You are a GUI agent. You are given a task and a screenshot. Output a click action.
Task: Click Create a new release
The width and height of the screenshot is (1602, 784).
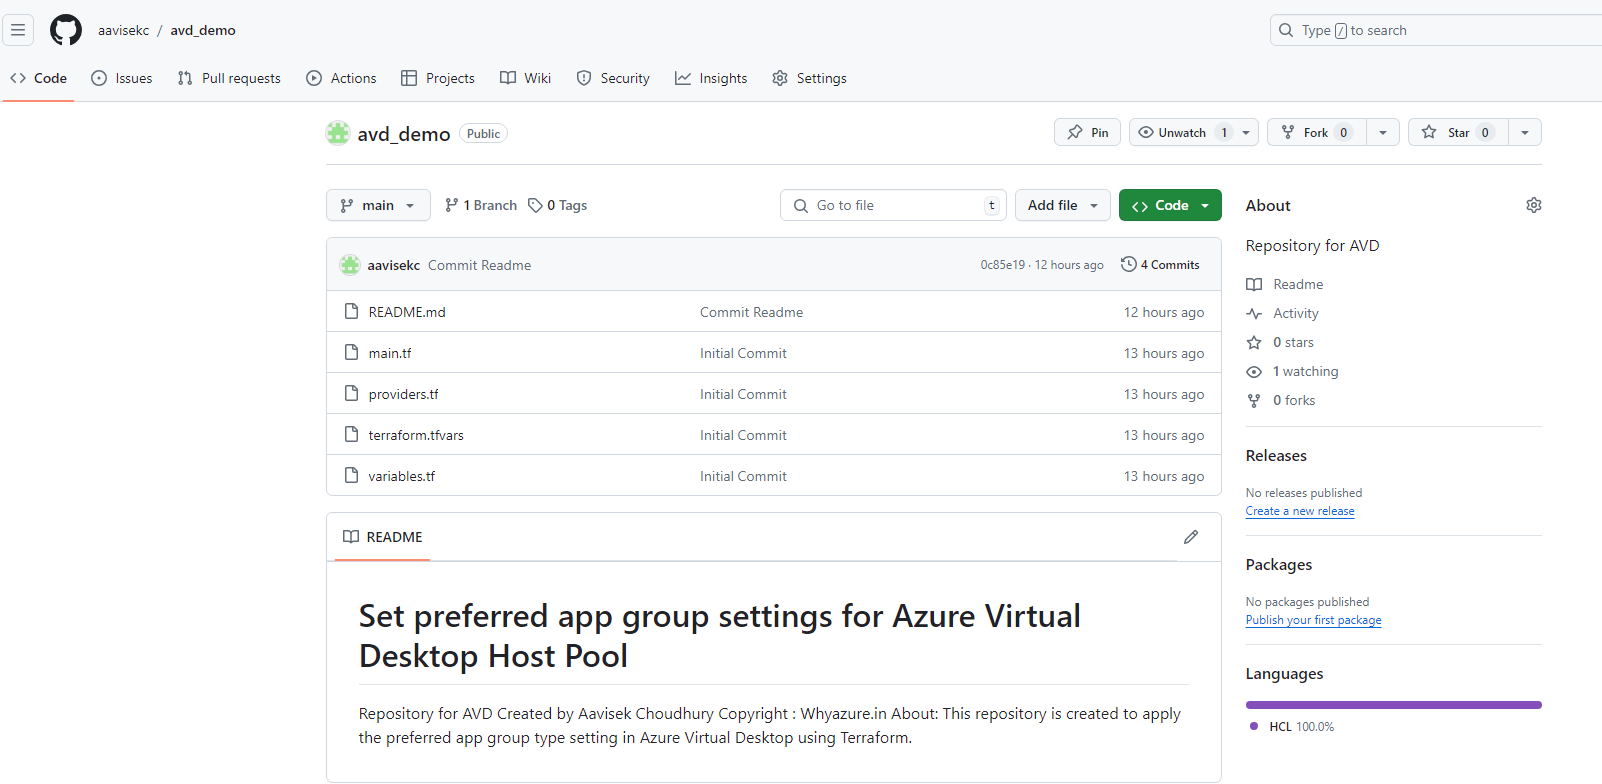pos(1300,511)
